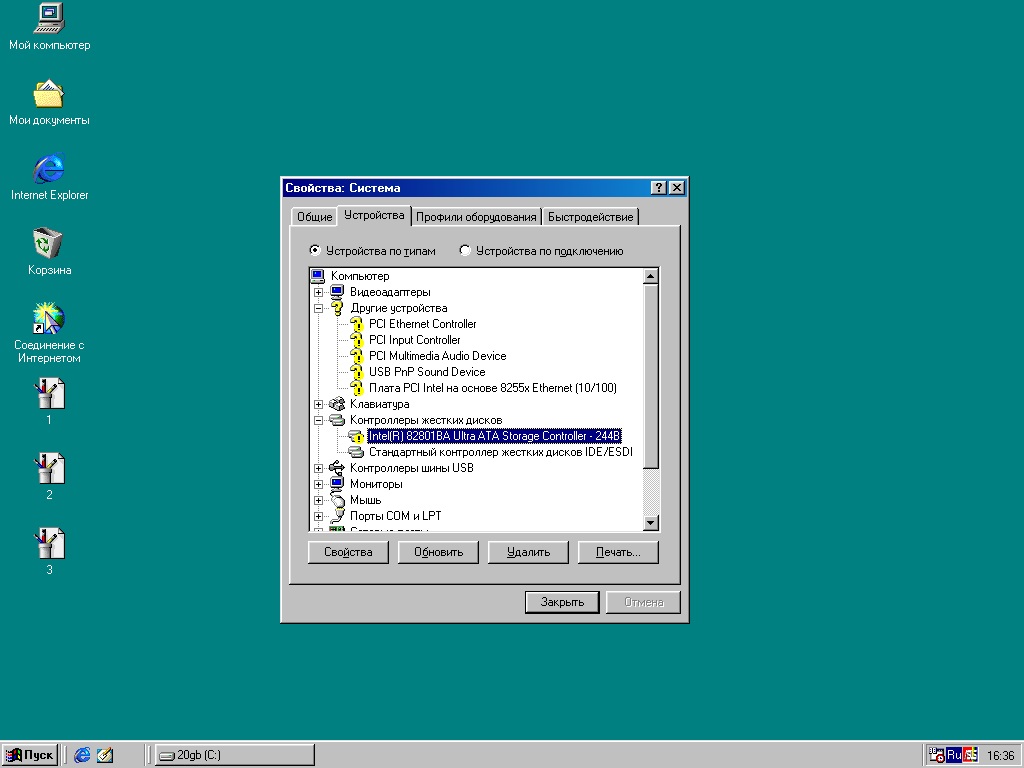Select Устройства по типам radio button
The image size is (1024, 768).
coord(315,250)
